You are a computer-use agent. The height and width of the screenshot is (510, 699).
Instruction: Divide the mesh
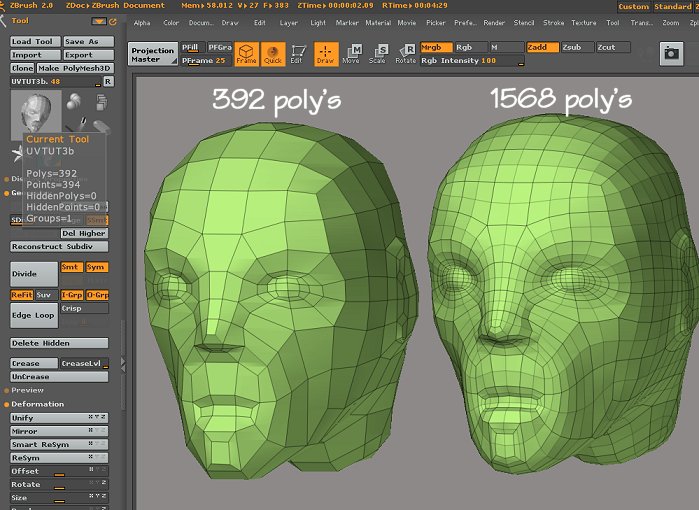pos(34,274)
